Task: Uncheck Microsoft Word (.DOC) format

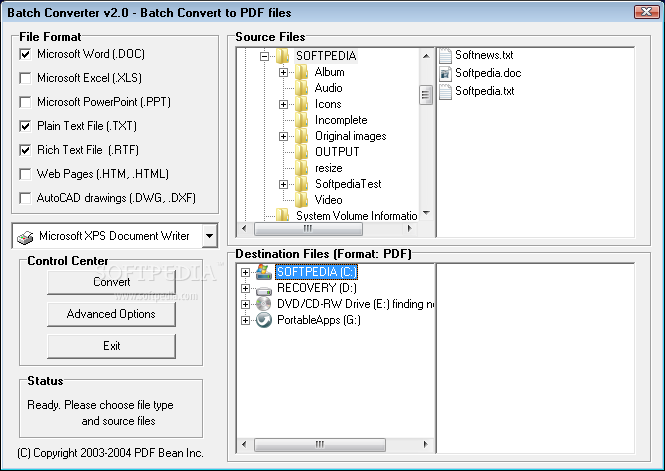Action: pyautogui.click(x=25, y=54)
